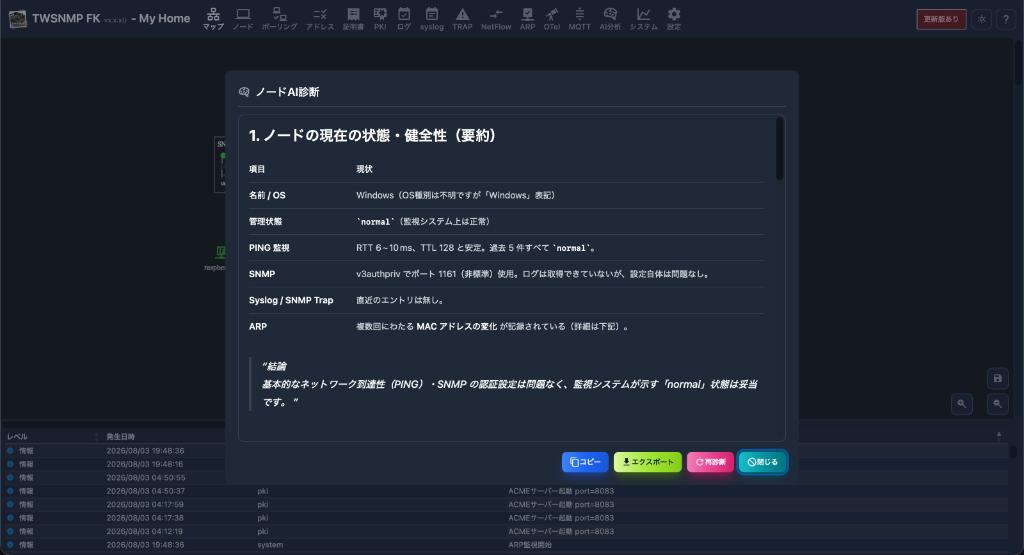Select log row dated 2026/08/03 19:48:16

(115, 464)
